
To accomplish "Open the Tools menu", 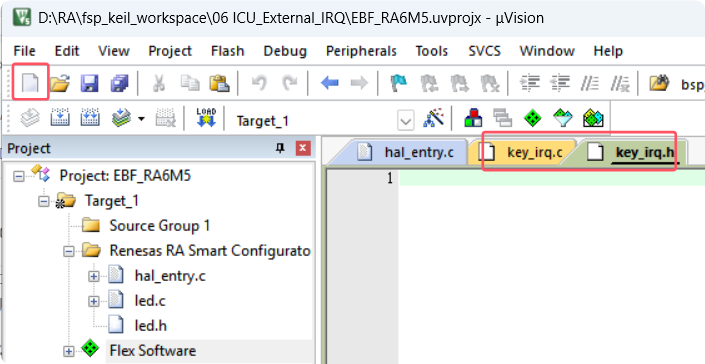I will click(x=432, y=51).
